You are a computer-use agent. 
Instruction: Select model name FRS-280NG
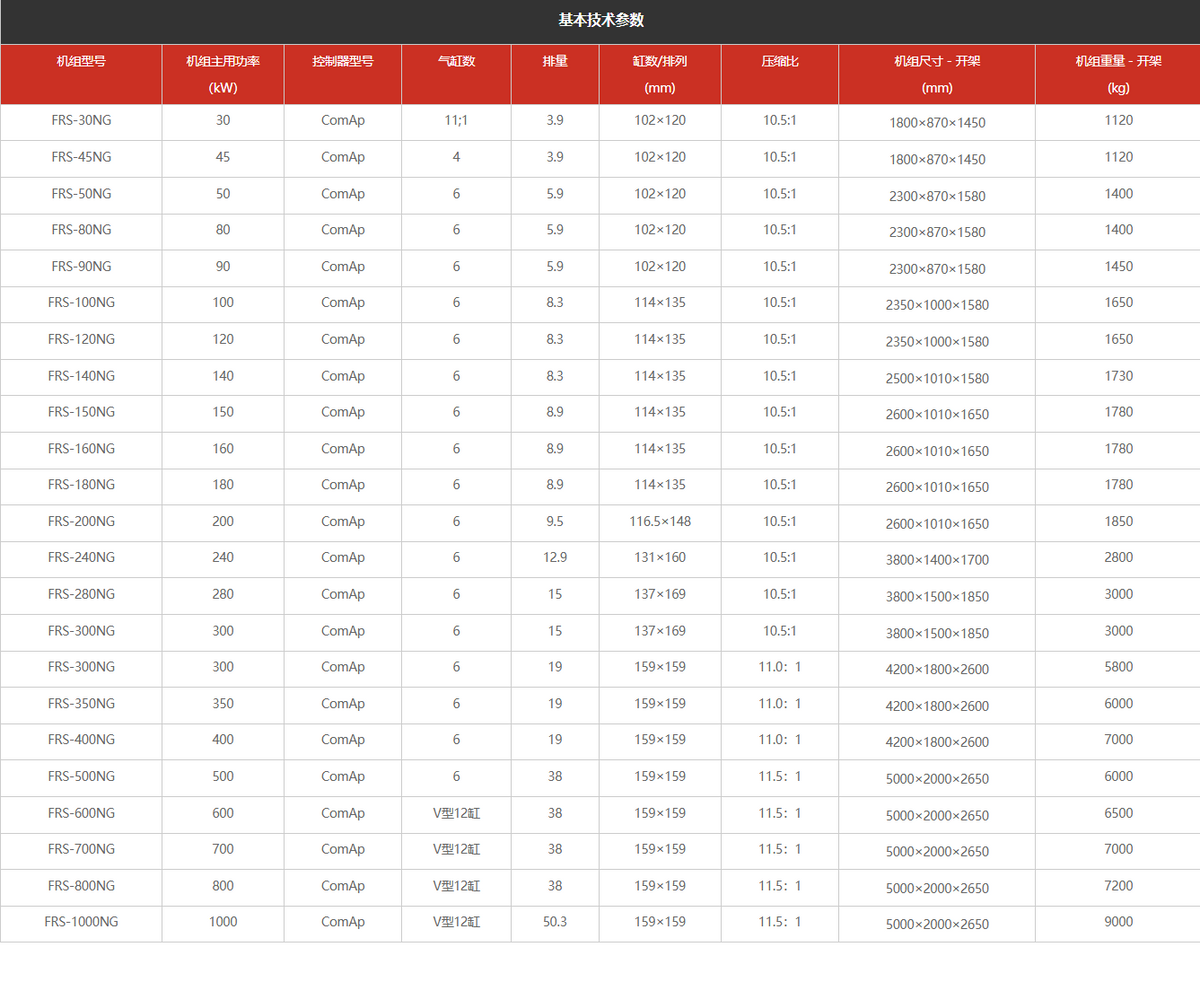[81, 594]
